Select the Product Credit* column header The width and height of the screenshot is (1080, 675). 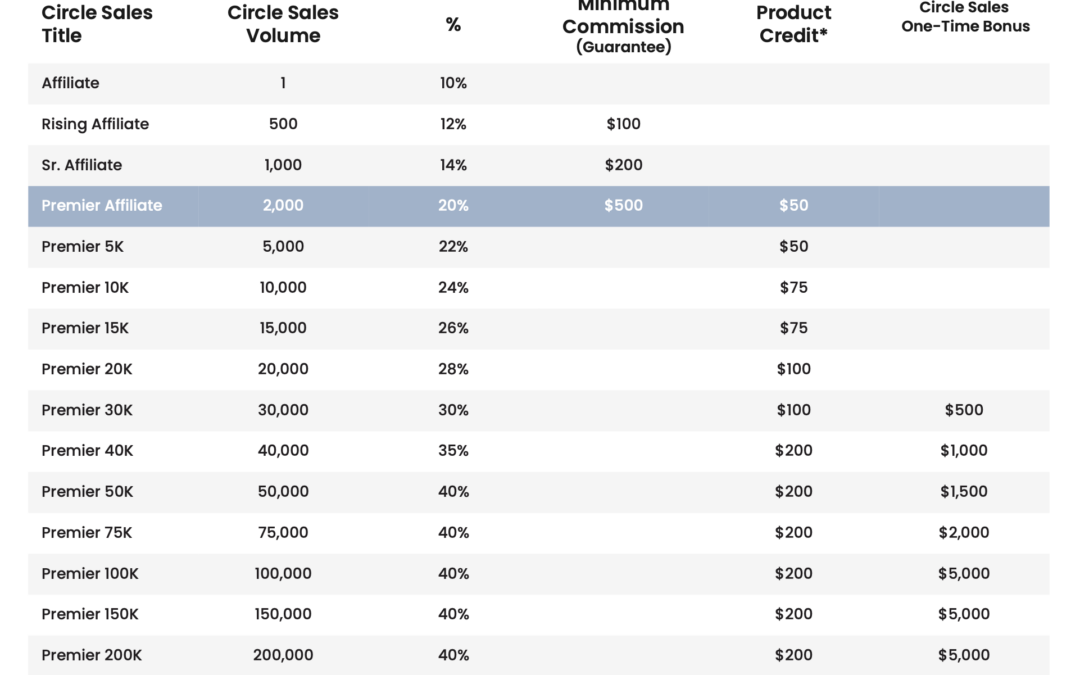793,24
